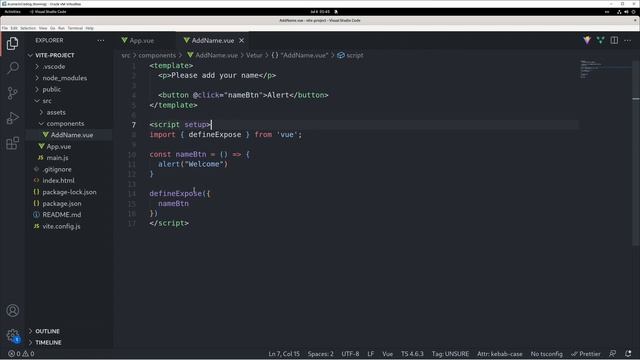Expand the TIMELINE section
The width and height of the screenshot is (640, 360).
coord(48,342)
